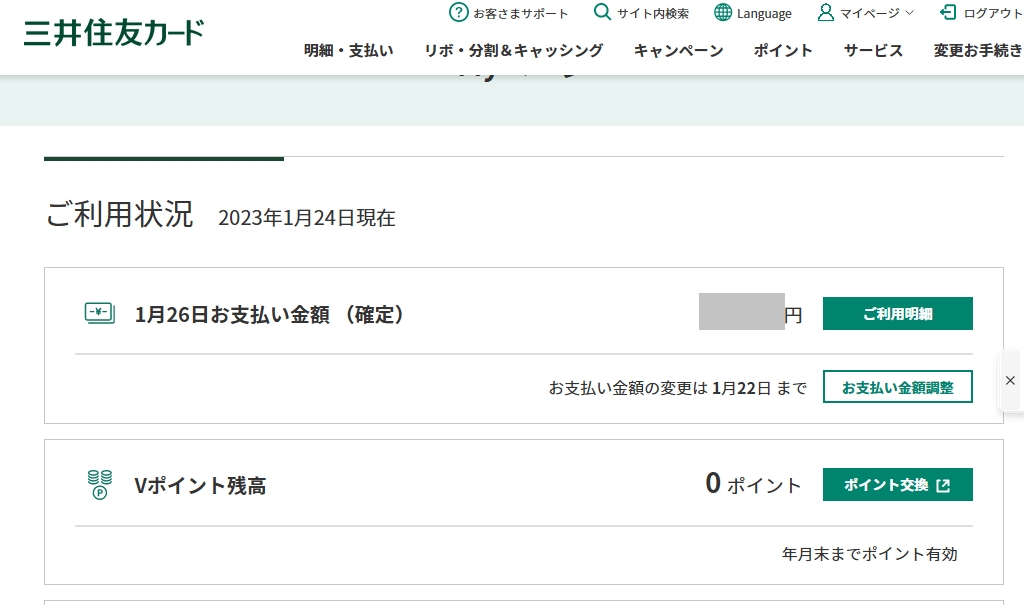Close the side floating panel with X
Image resolution: width=1024 pixels, height=605 pixels.
coord(1010,381)
